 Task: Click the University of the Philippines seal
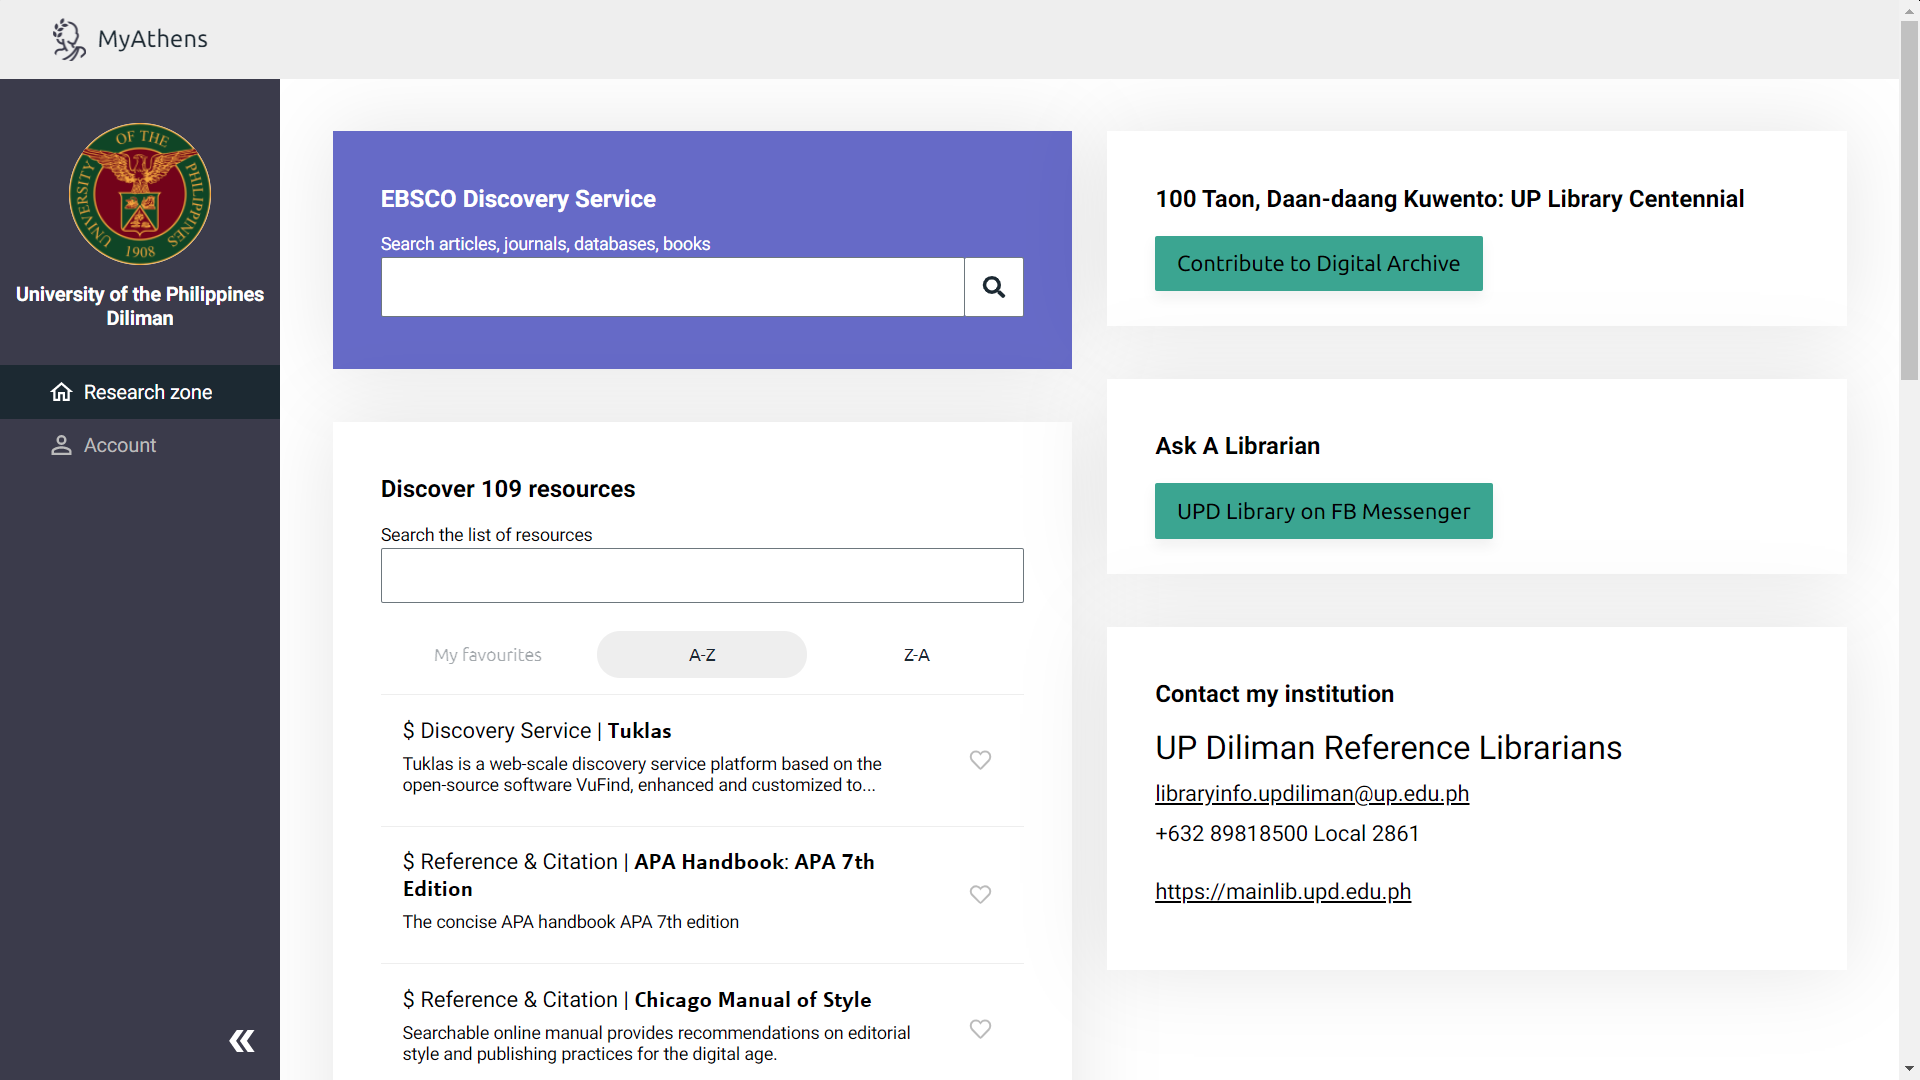point(139,193)
